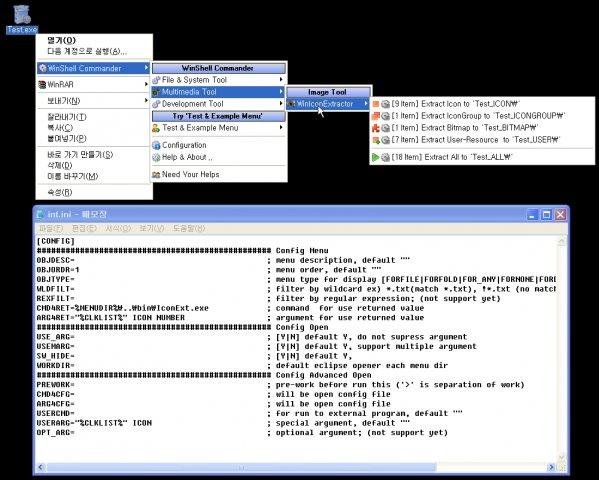The image size is (599, 480).
Task: Select '[1 Item] Extract IconGroup' entry
Action: 482,116
